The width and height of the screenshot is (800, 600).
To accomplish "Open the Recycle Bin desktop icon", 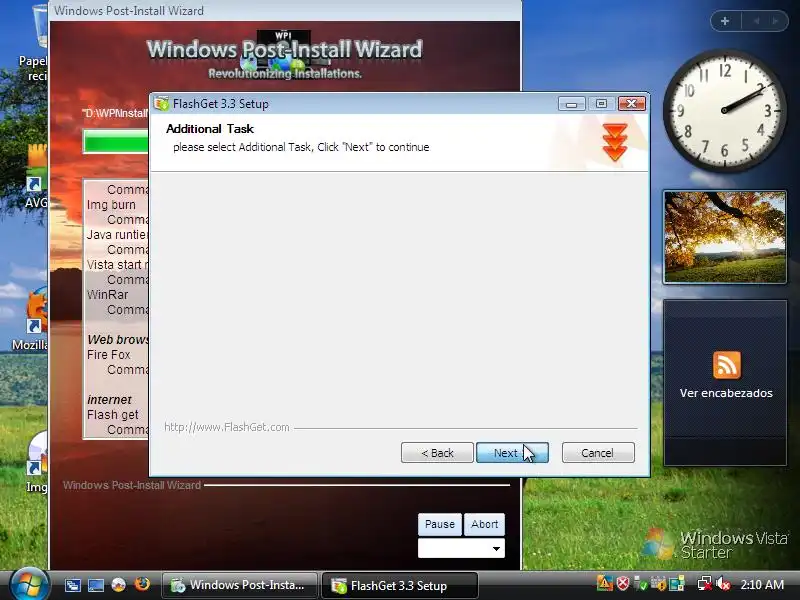I will (36, 43).
